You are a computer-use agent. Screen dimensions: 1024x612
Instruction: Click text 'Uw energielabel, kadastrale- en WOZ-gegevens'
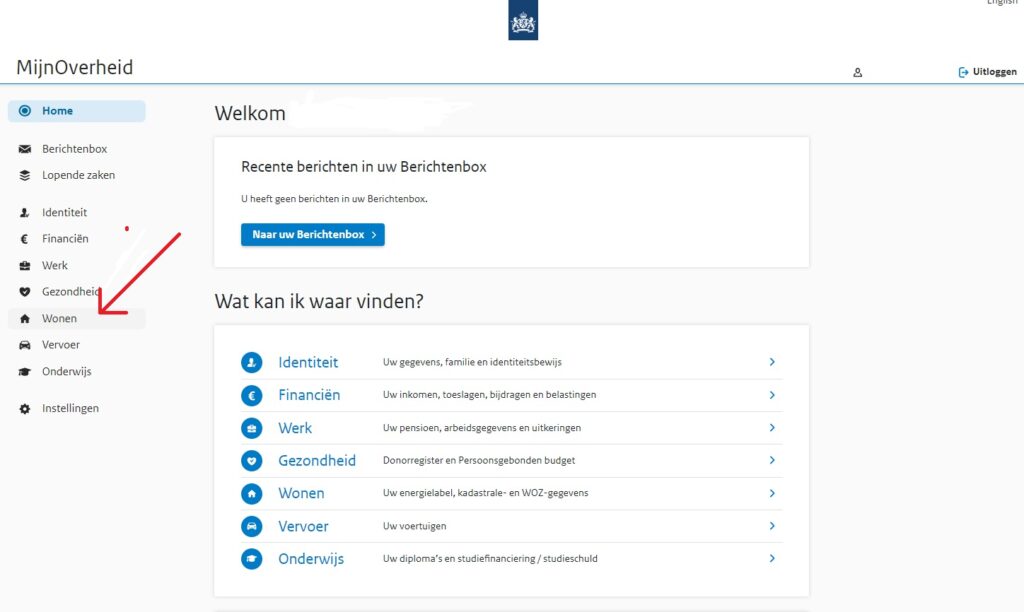[486, 493]
